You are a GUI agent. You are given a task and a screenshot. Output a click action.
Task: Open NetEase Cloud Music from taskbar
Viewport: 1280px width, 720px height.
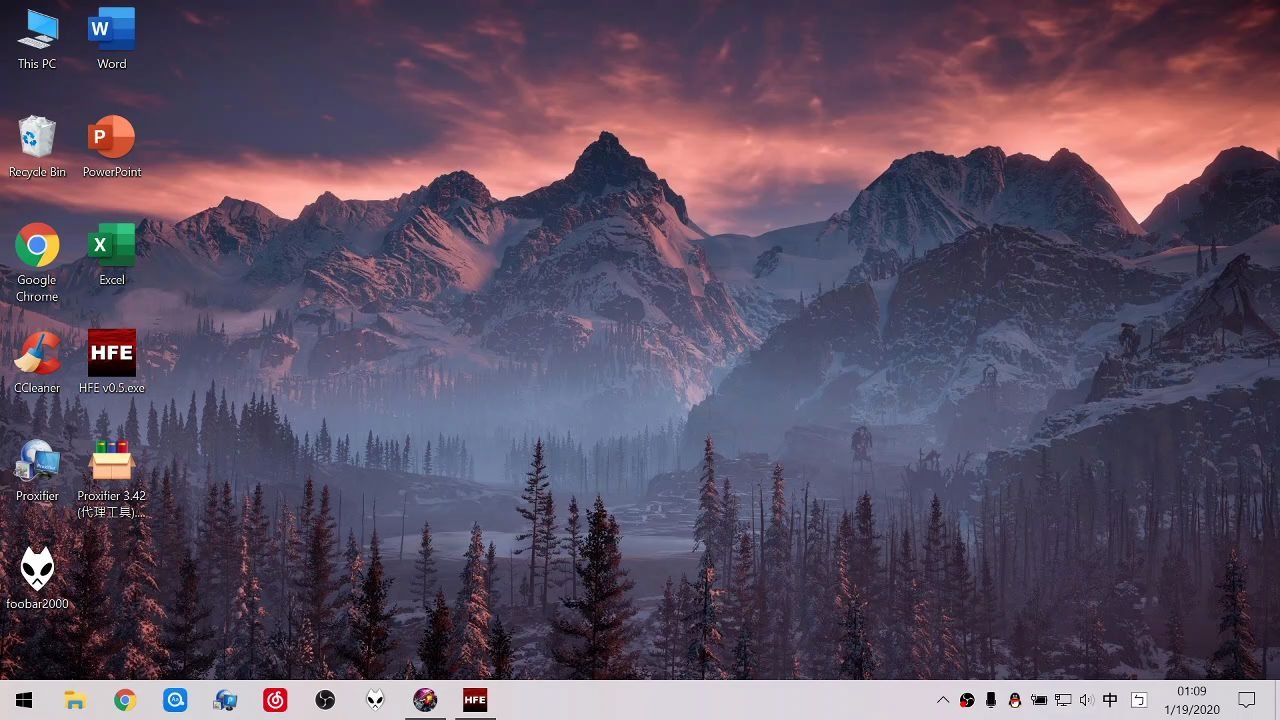coord(275,700)
